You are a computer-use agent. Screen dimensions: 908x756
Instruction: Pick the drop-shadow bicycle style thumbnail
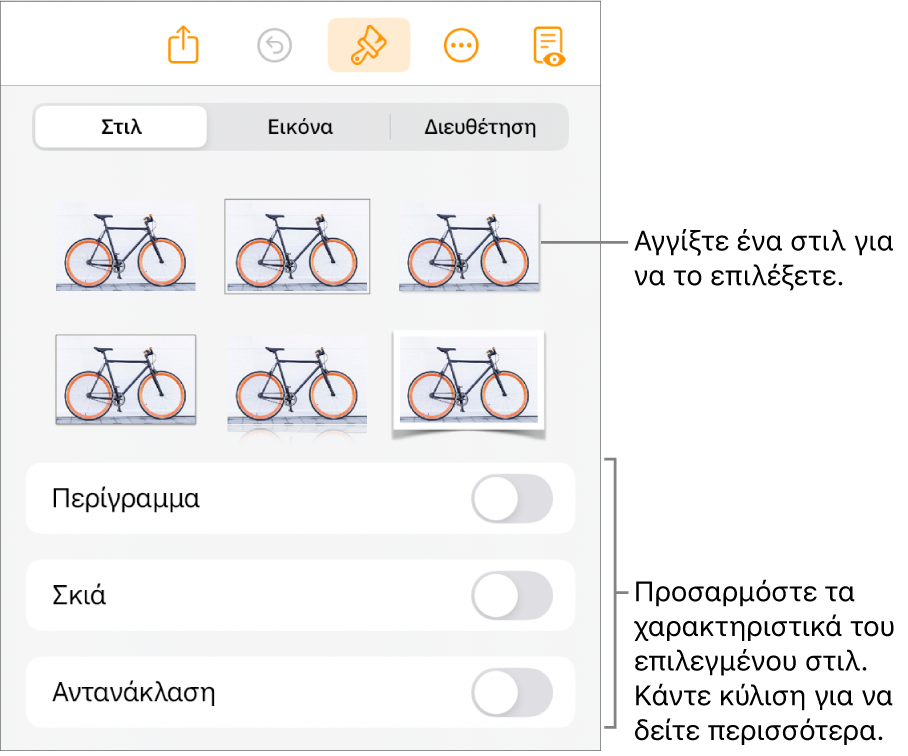pos(469,246)
